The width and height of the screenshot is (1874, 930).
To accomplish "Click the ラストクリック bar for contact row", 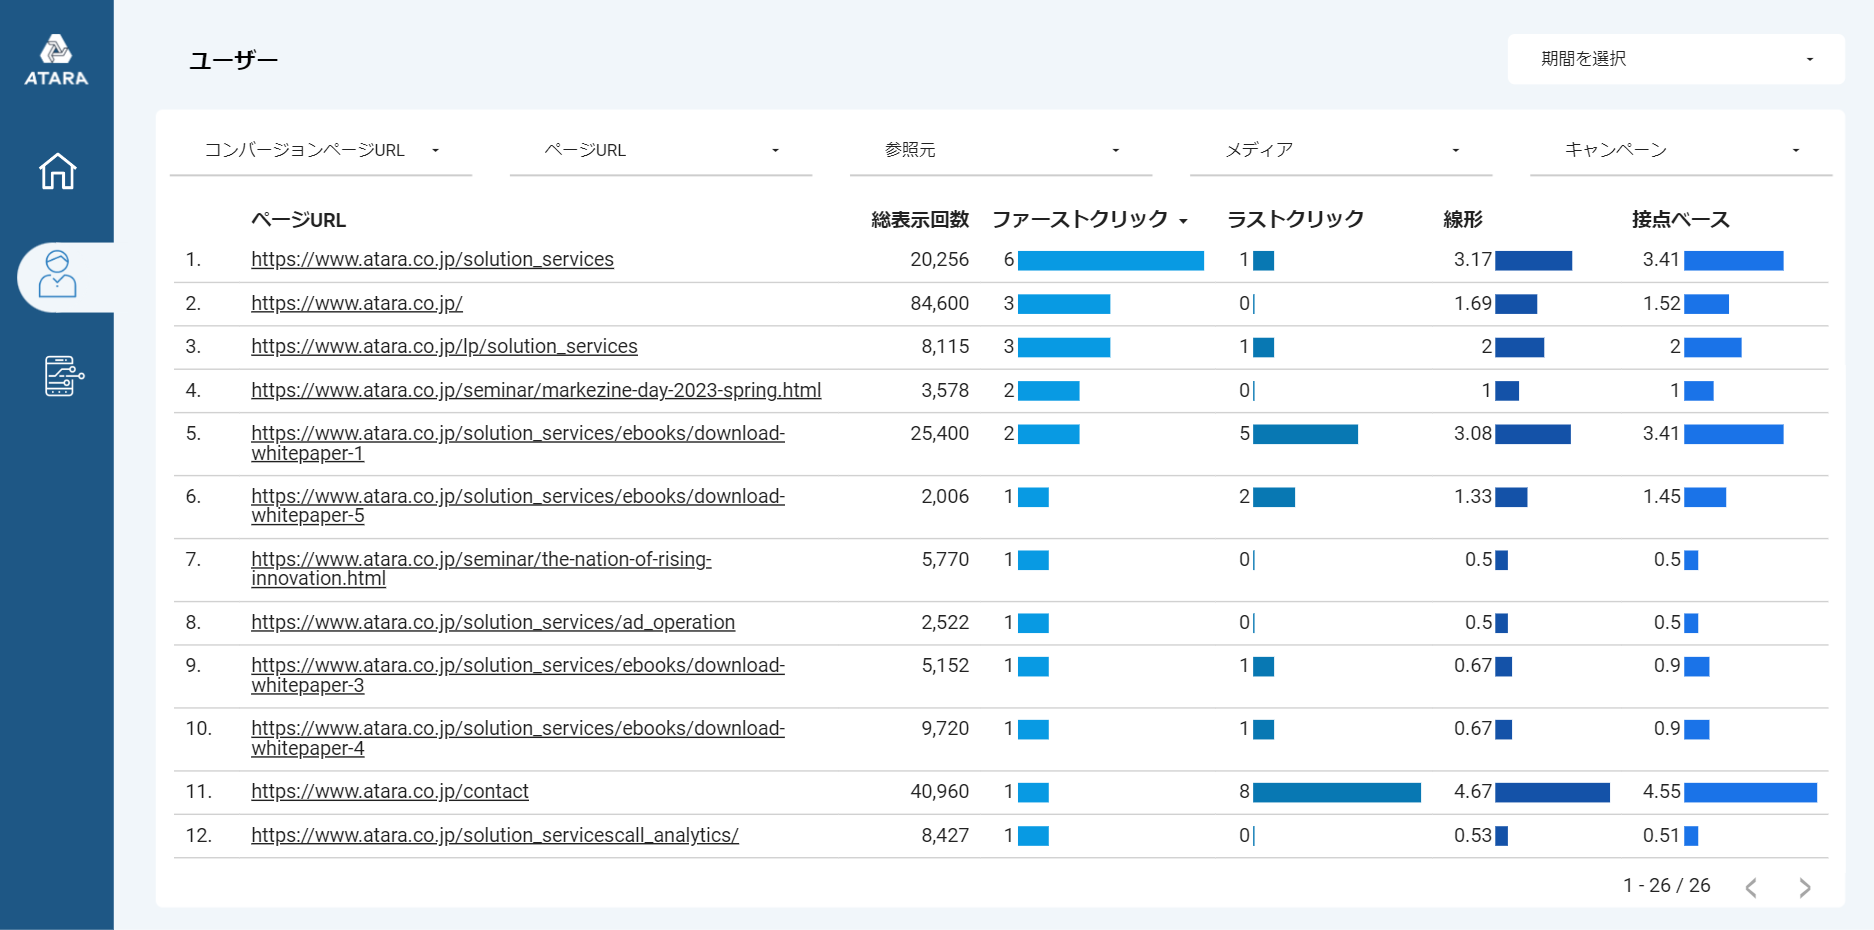I will coord(1336,793).
